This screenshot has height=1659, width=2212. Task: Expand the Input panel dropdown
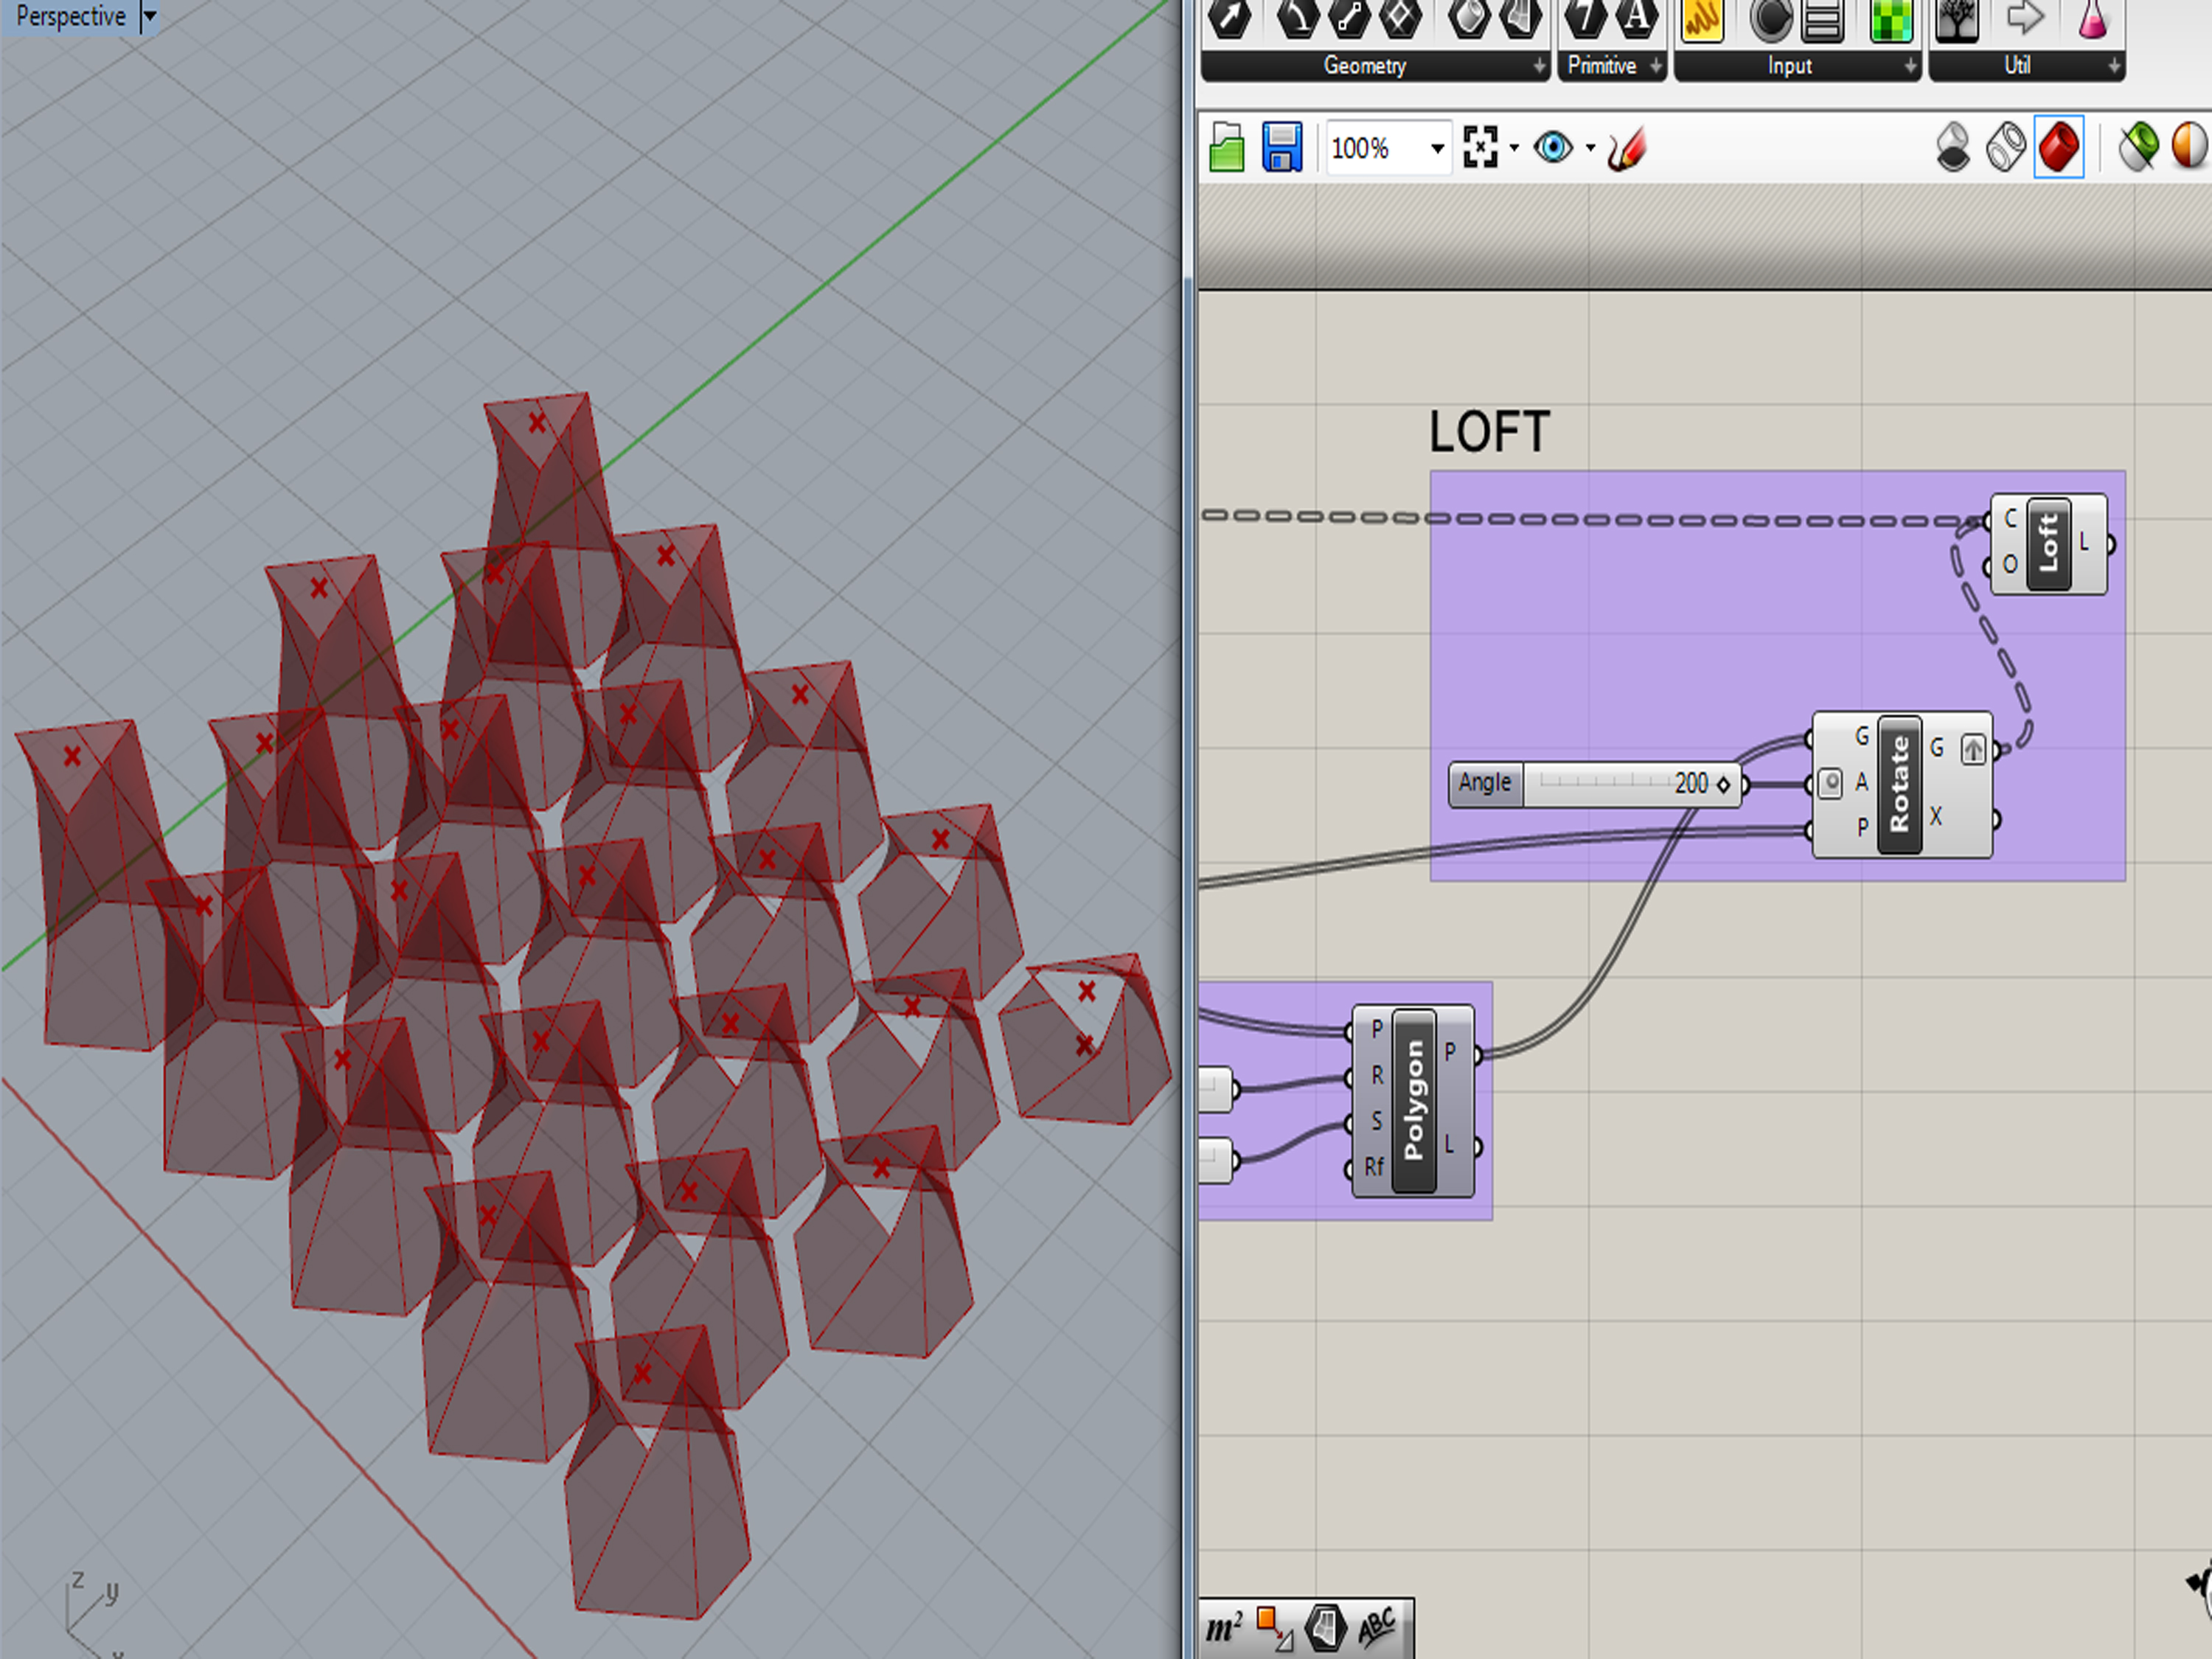point(1910,67)
